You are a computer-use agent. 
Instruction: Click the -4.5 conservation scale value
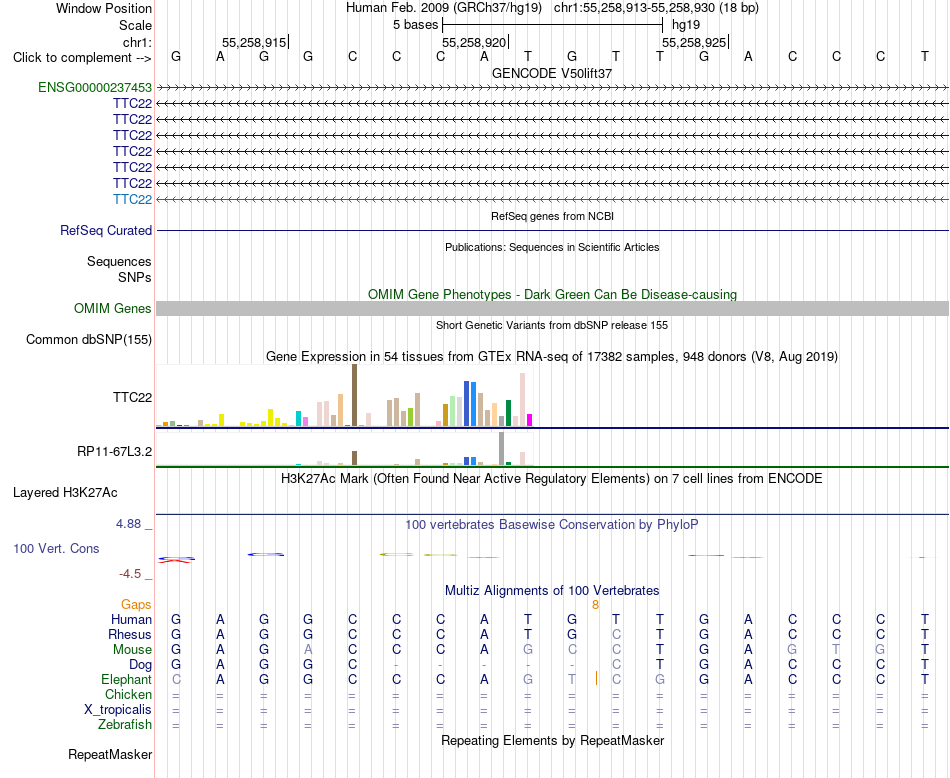click(x=130, y=574)
